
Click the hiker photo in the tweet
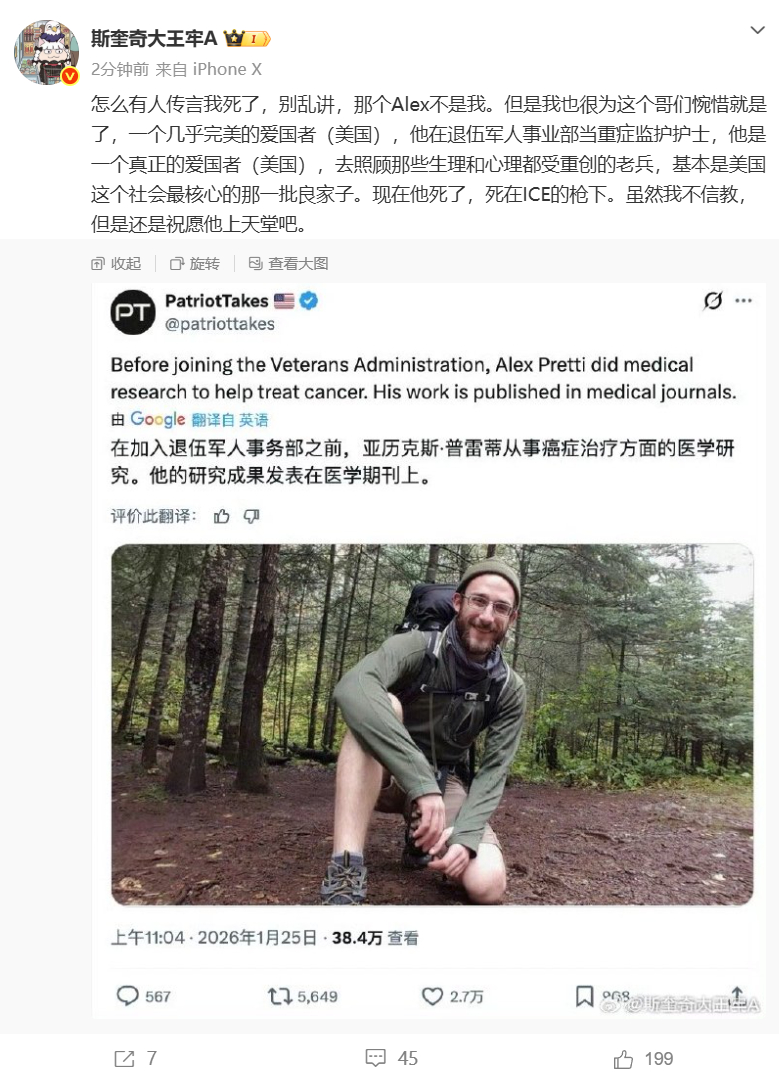pos(432,725)
